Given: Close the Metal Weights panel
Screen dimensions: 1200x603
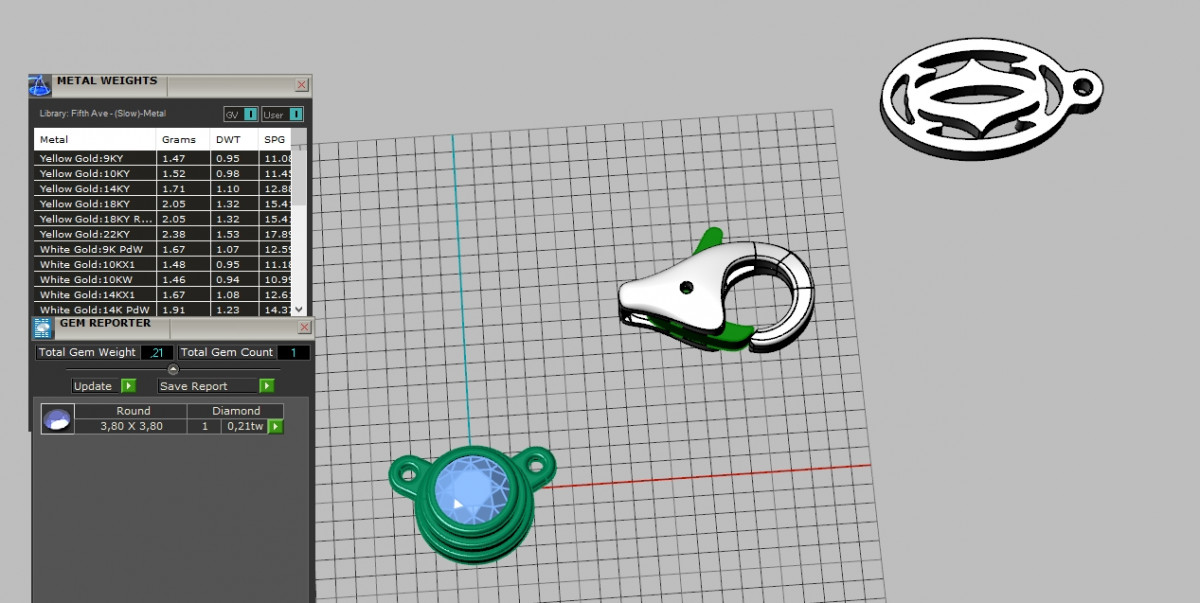Looking at the screenshot, I should pos(301,86).
